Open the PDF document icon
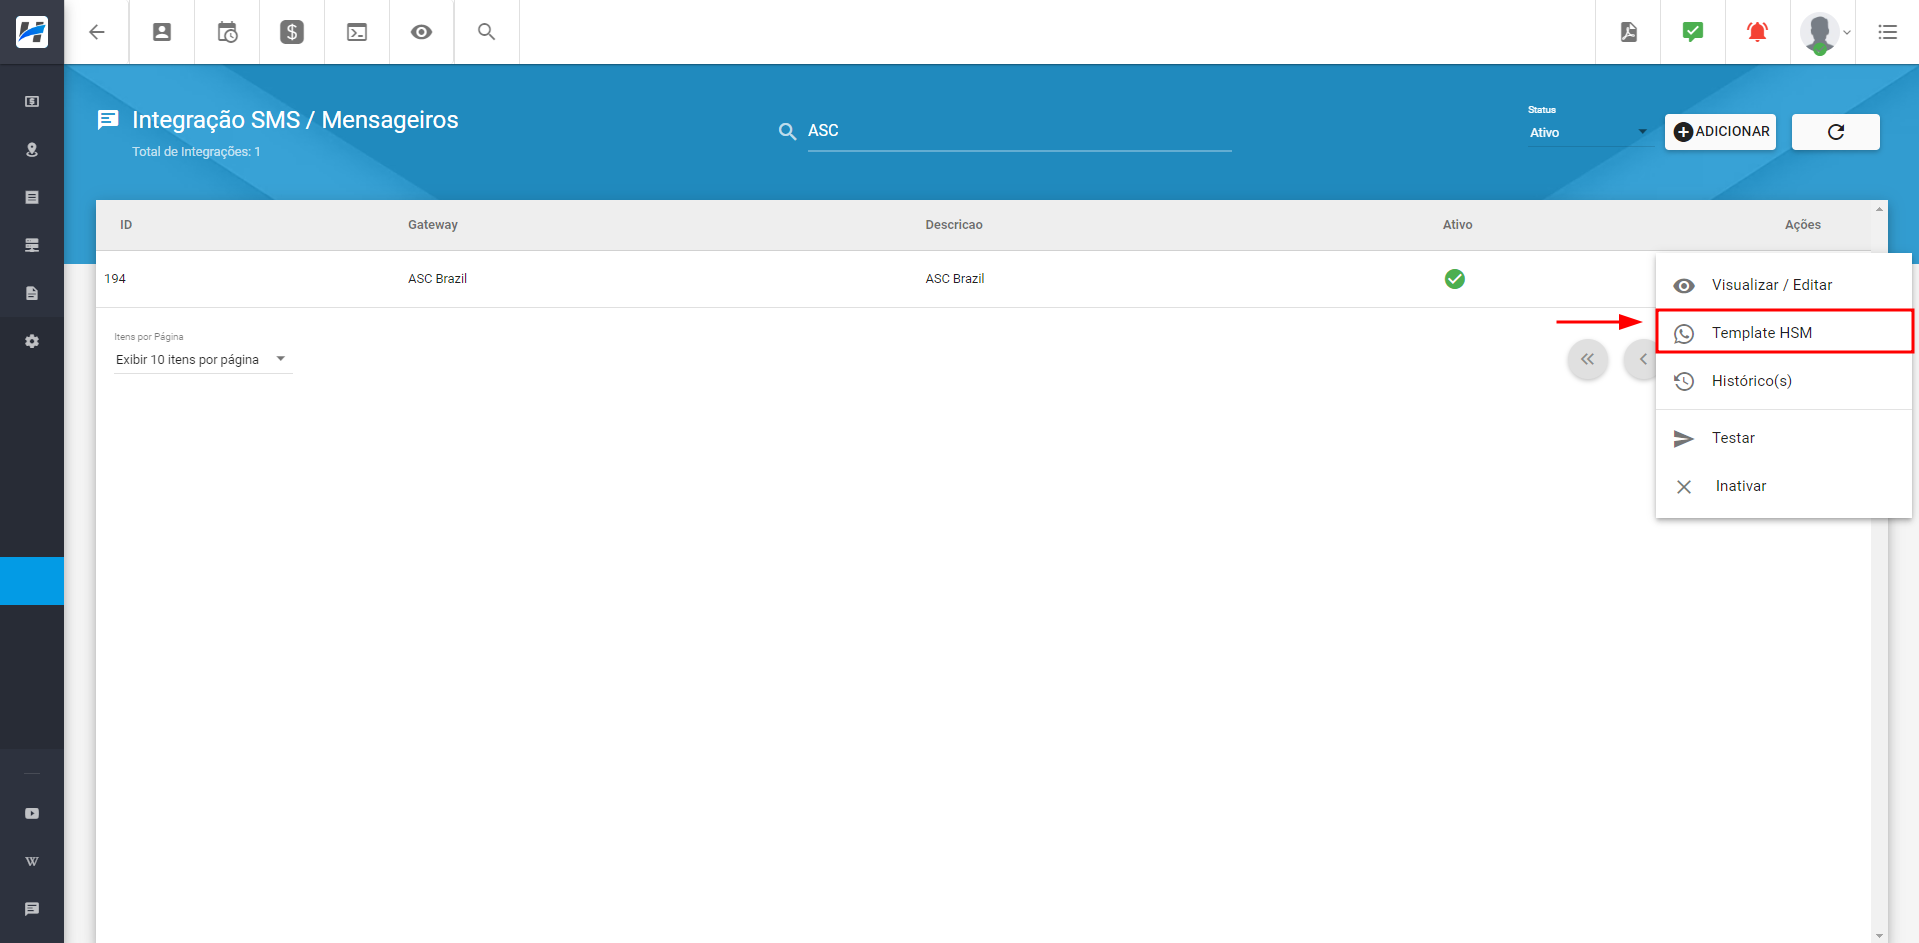 1629,32
